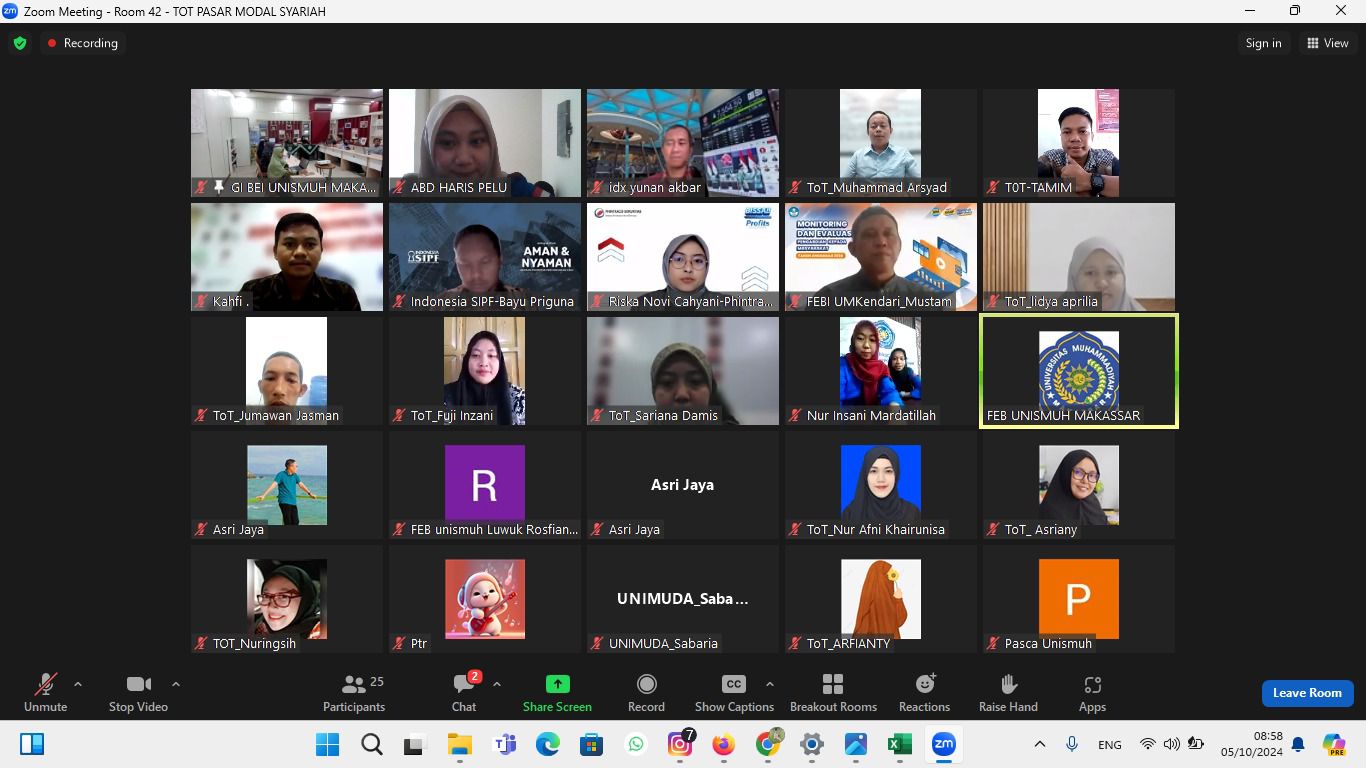Open the Chat panel
1366x768 pixels.
464,692
